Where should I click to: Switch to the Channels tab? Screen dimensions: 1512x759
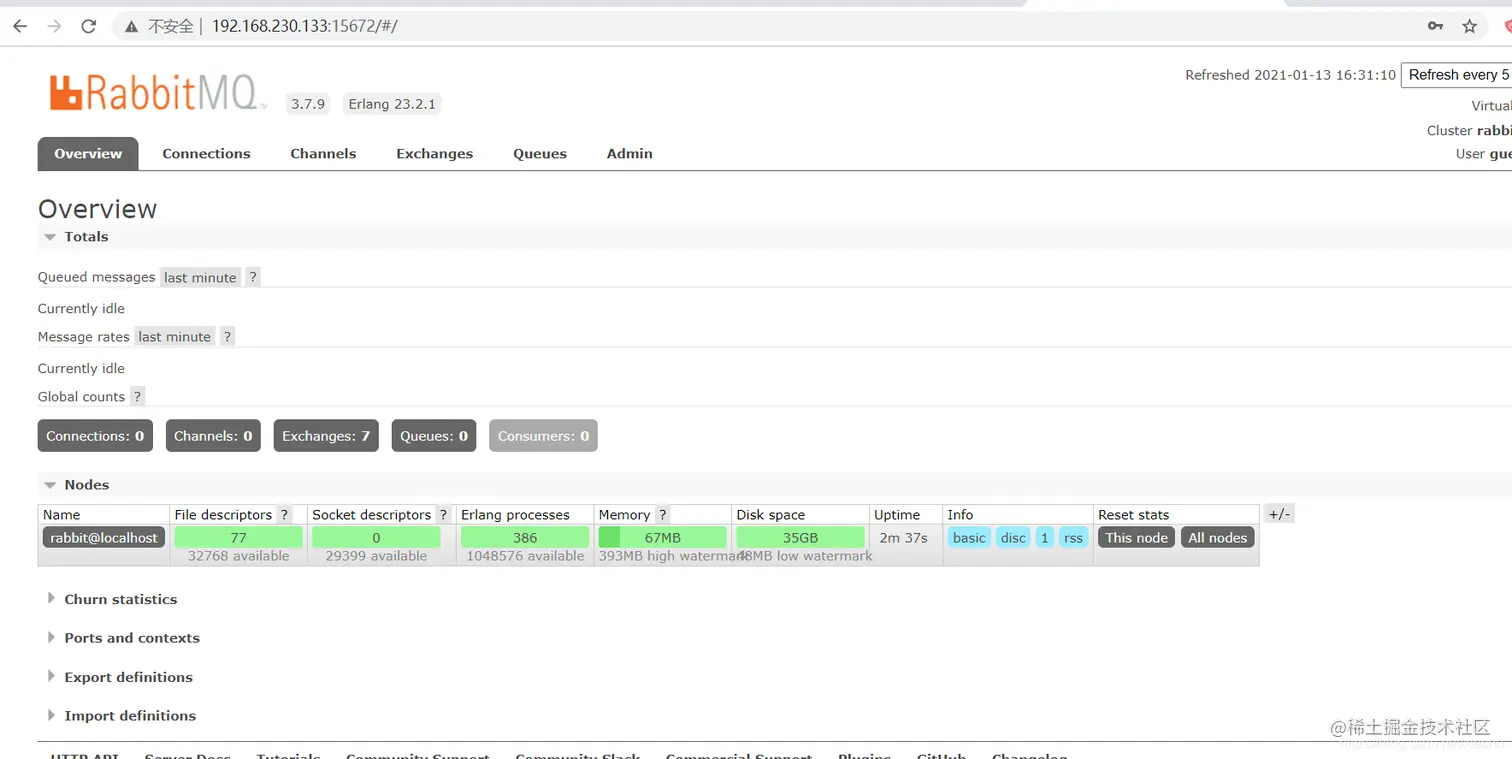pos(323,154)
